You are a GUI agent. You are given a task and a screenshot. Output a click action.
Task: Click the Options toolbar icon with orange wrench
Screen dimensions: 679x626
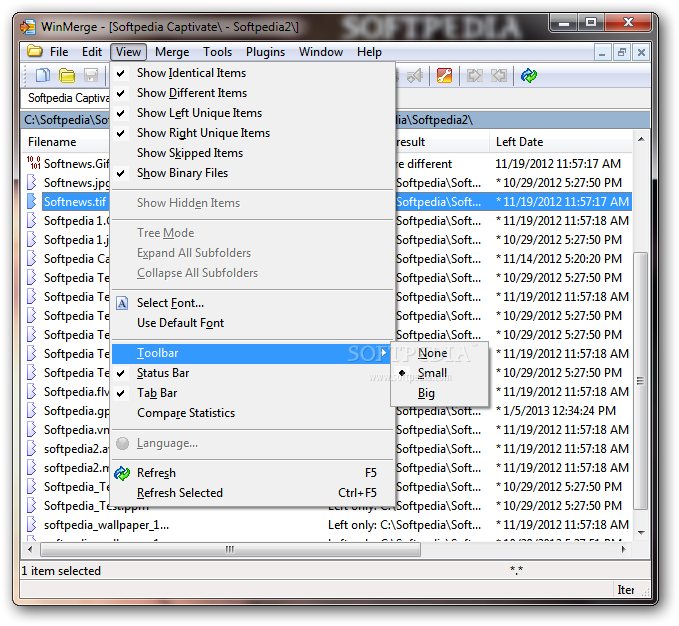click(x=444, y=75)
